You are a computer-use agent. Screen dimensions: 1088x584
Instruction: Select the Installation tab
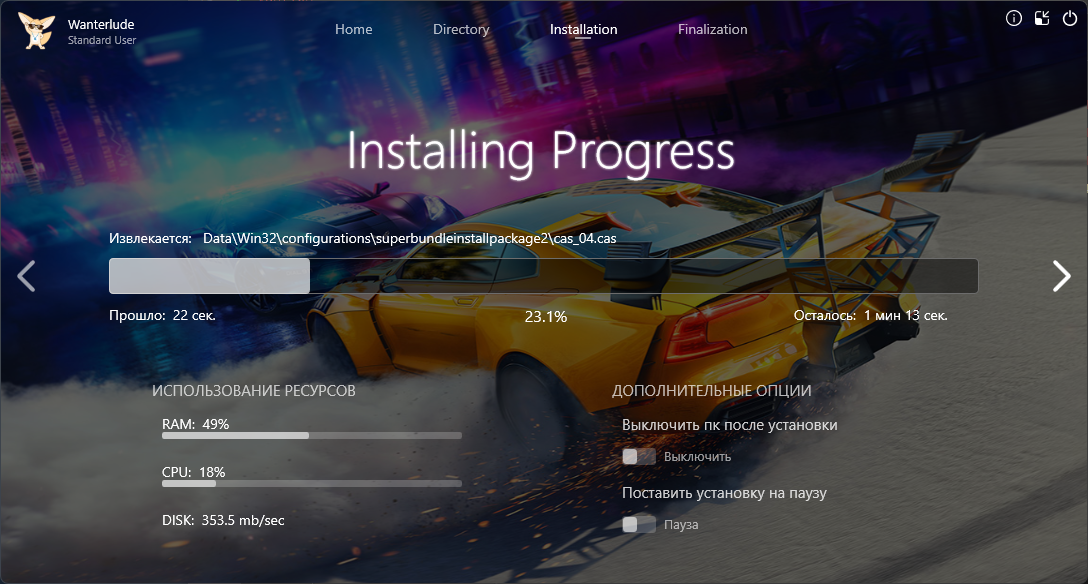pos(583,30)
